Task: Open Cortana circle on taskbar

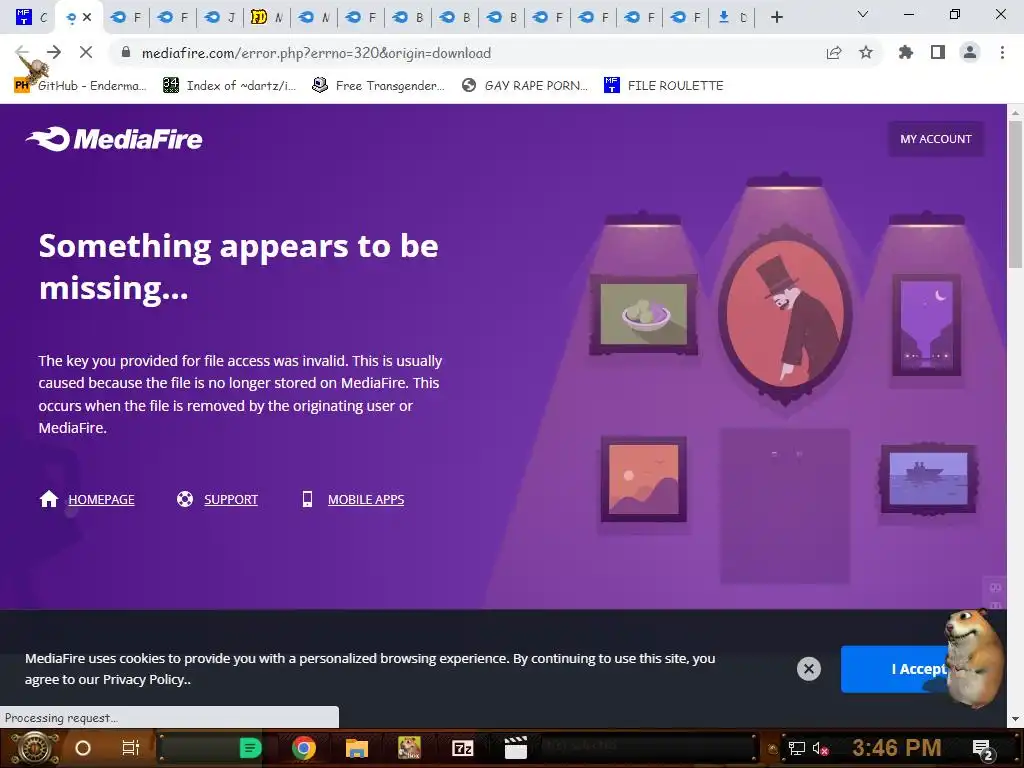Action: click(x=83, y=748)
